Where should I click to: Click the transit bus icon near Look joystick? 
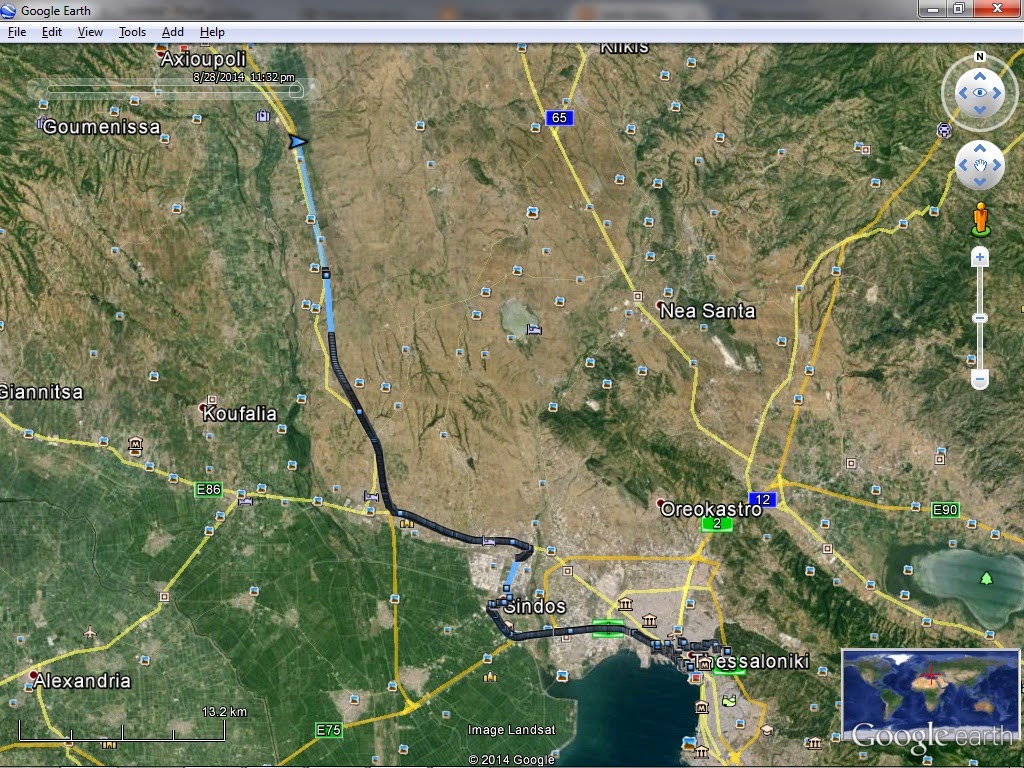click(944, 130)
